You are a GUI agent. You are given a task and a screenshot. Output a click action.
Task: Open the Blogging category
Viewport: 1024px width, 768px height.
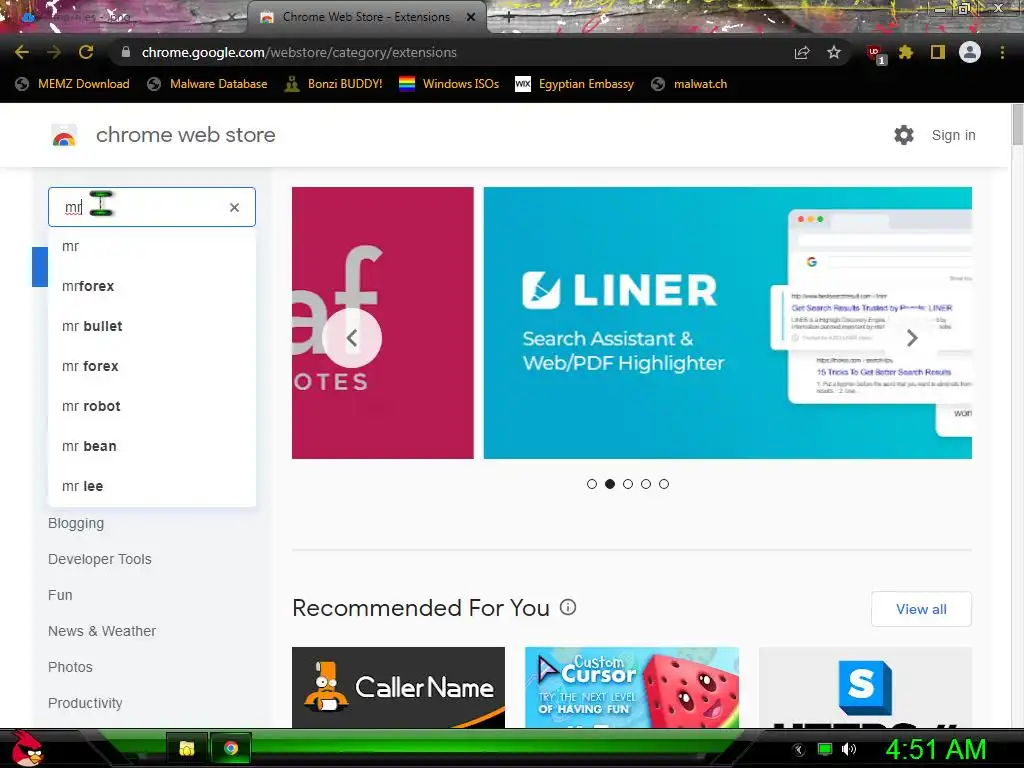[x=76, y=523]
